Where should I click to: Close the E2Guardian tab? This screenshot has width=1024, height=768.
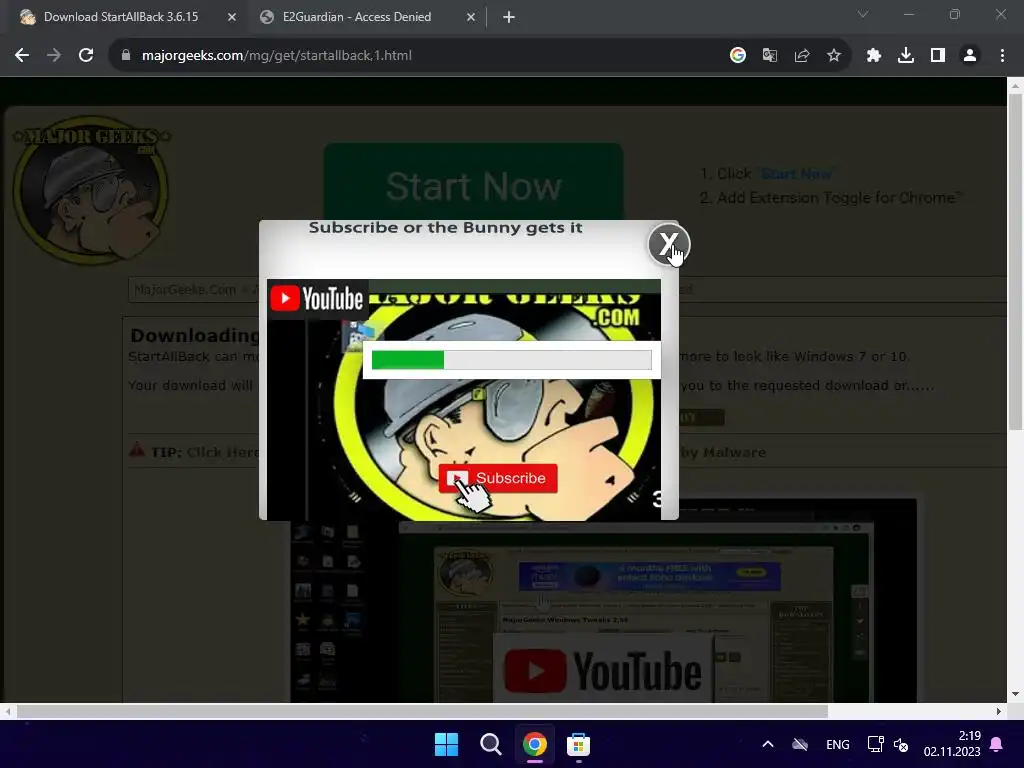pos(471,17)
